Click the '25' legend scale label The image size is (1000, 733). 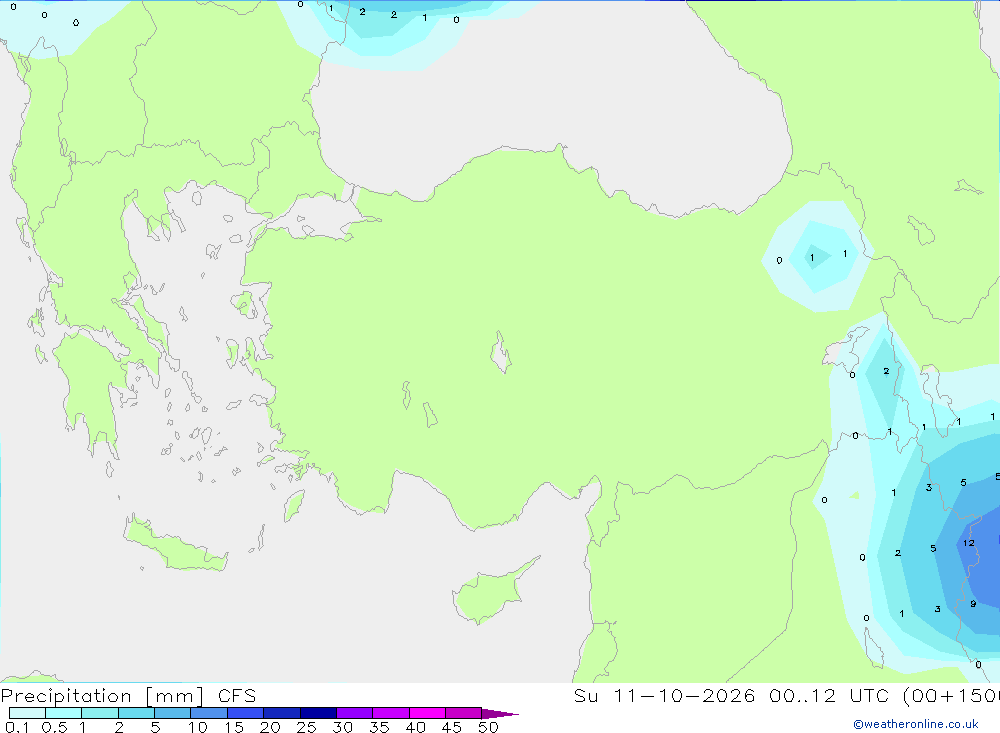pyautogui.click(x=306, y=727)
